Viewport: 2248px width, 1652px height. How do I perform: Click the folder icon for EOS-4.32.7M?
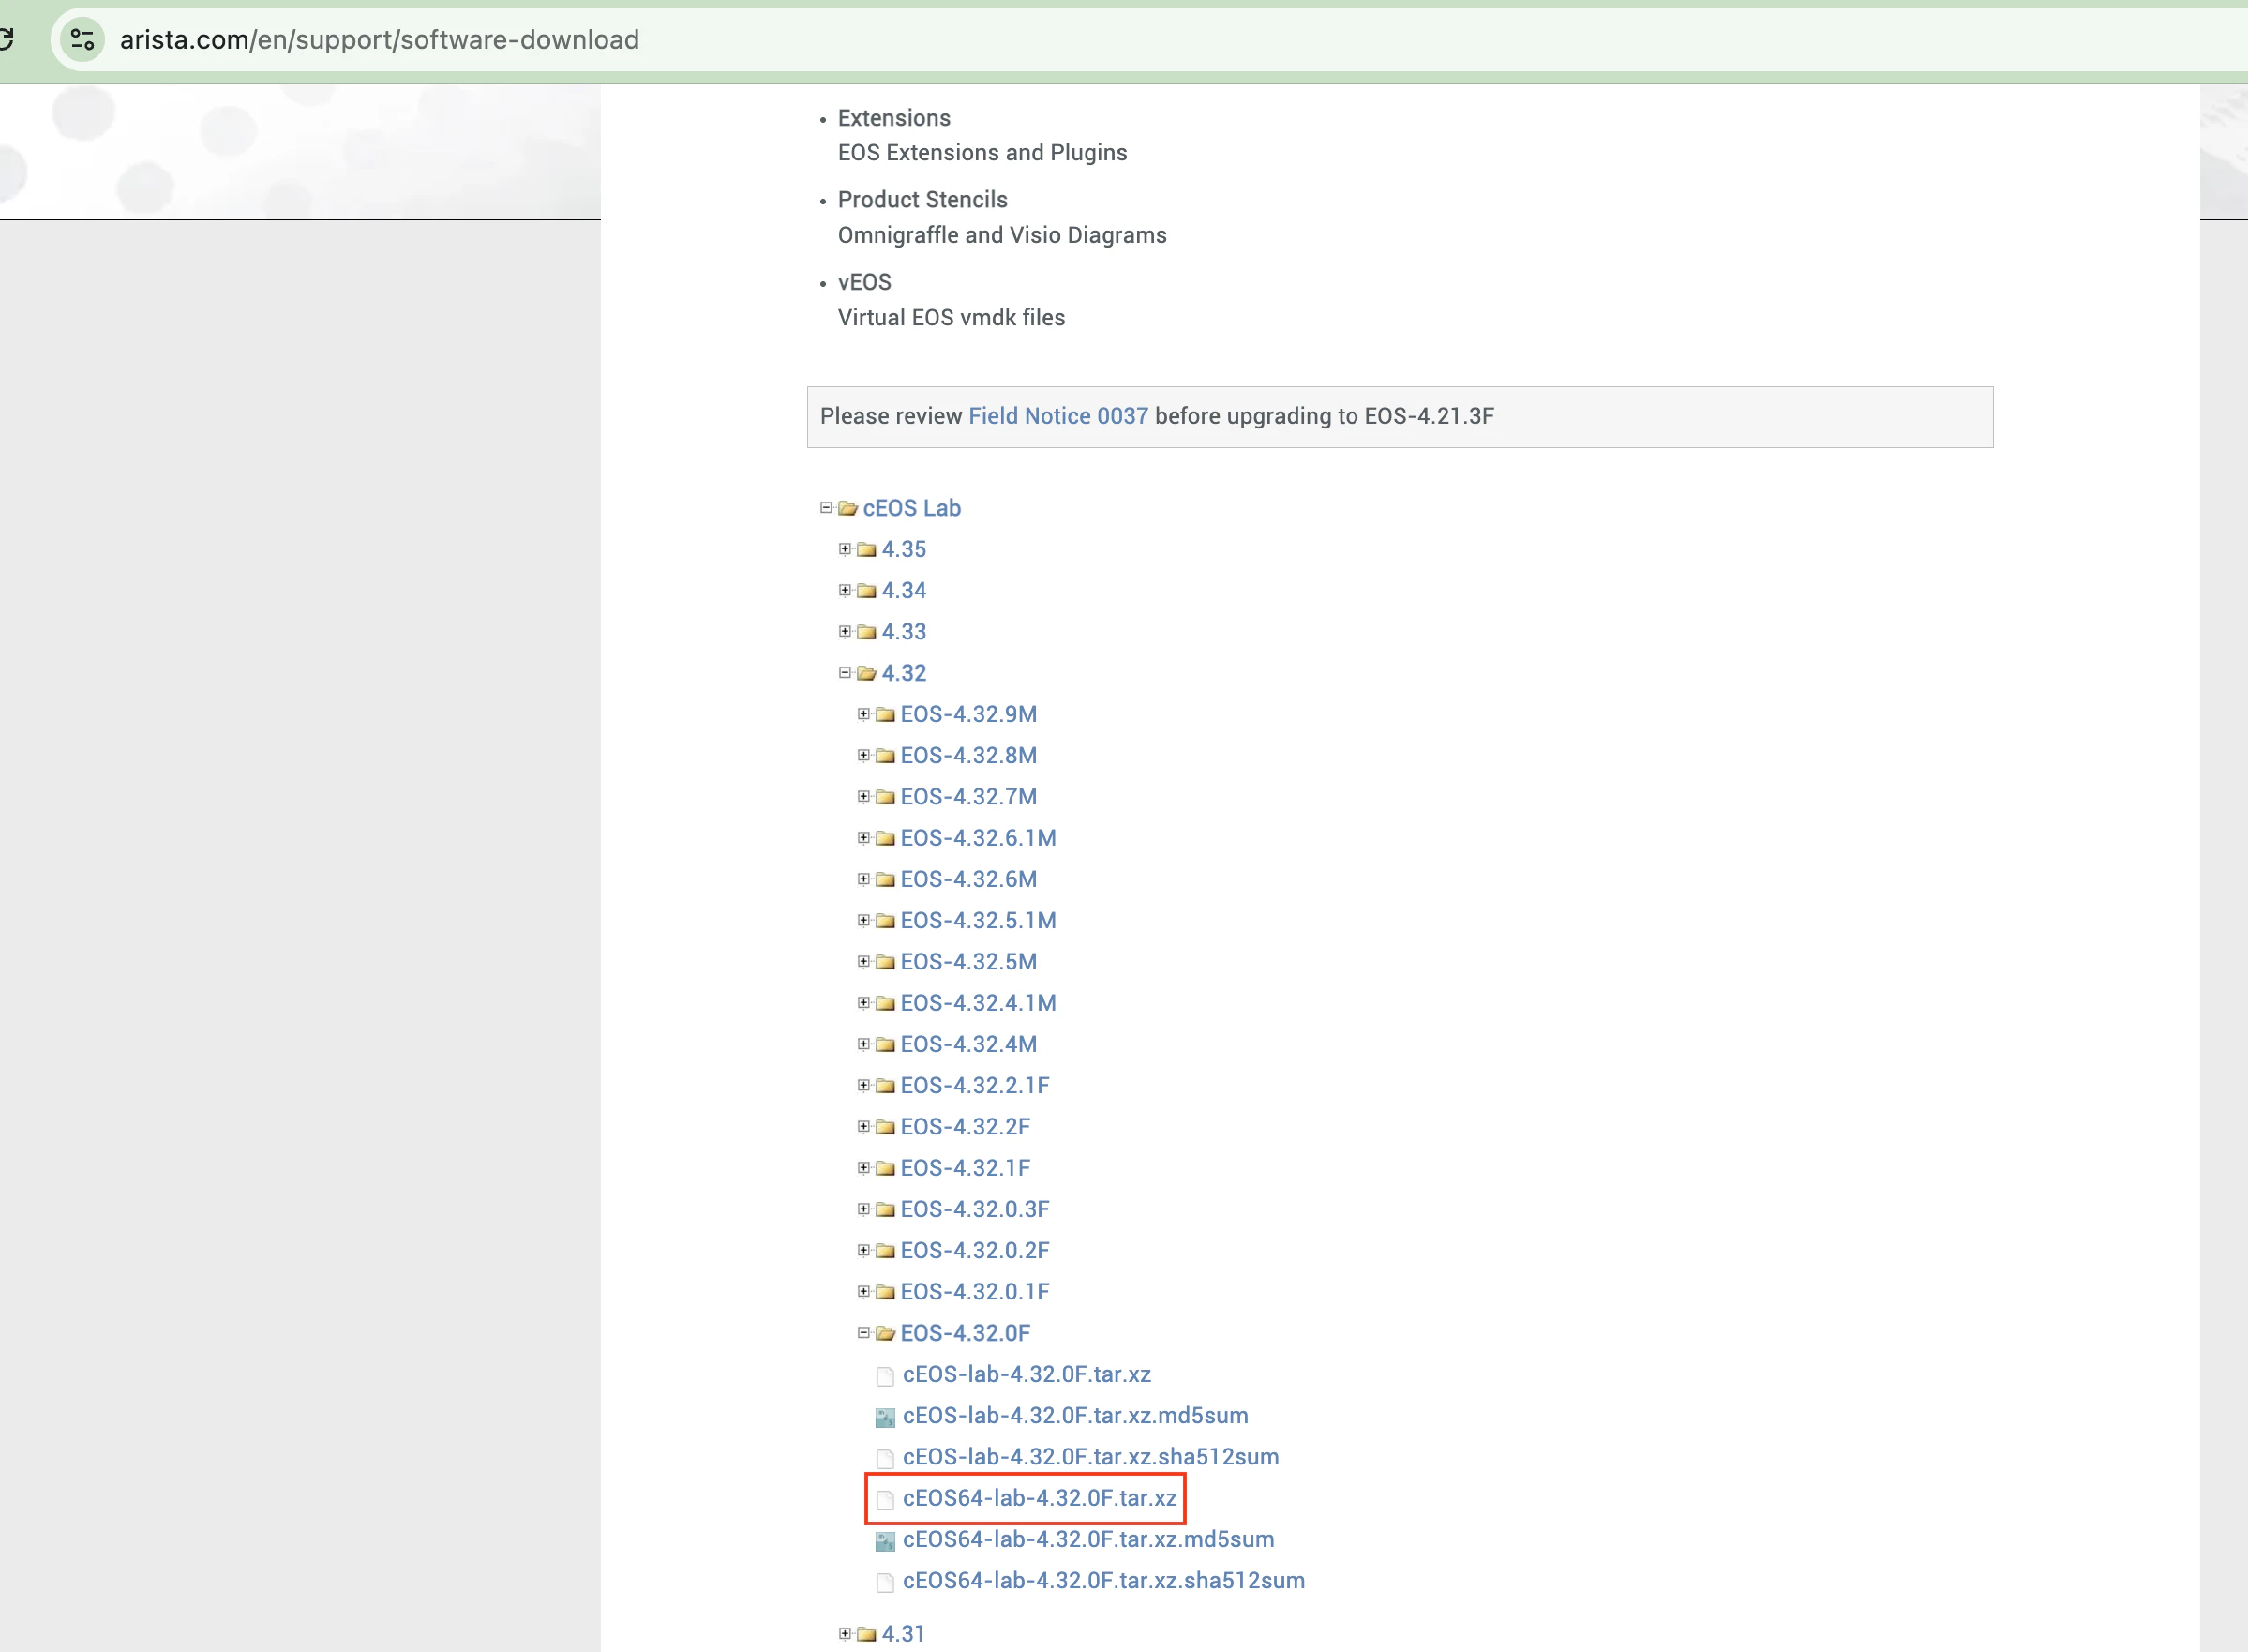(x=885, y=797)
